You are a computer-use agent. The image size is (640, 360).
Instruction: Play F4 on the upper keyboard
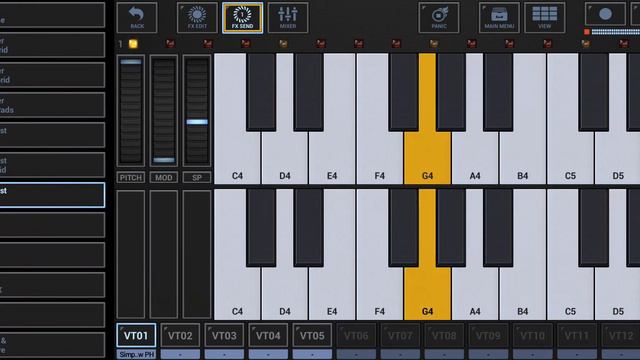380,159
